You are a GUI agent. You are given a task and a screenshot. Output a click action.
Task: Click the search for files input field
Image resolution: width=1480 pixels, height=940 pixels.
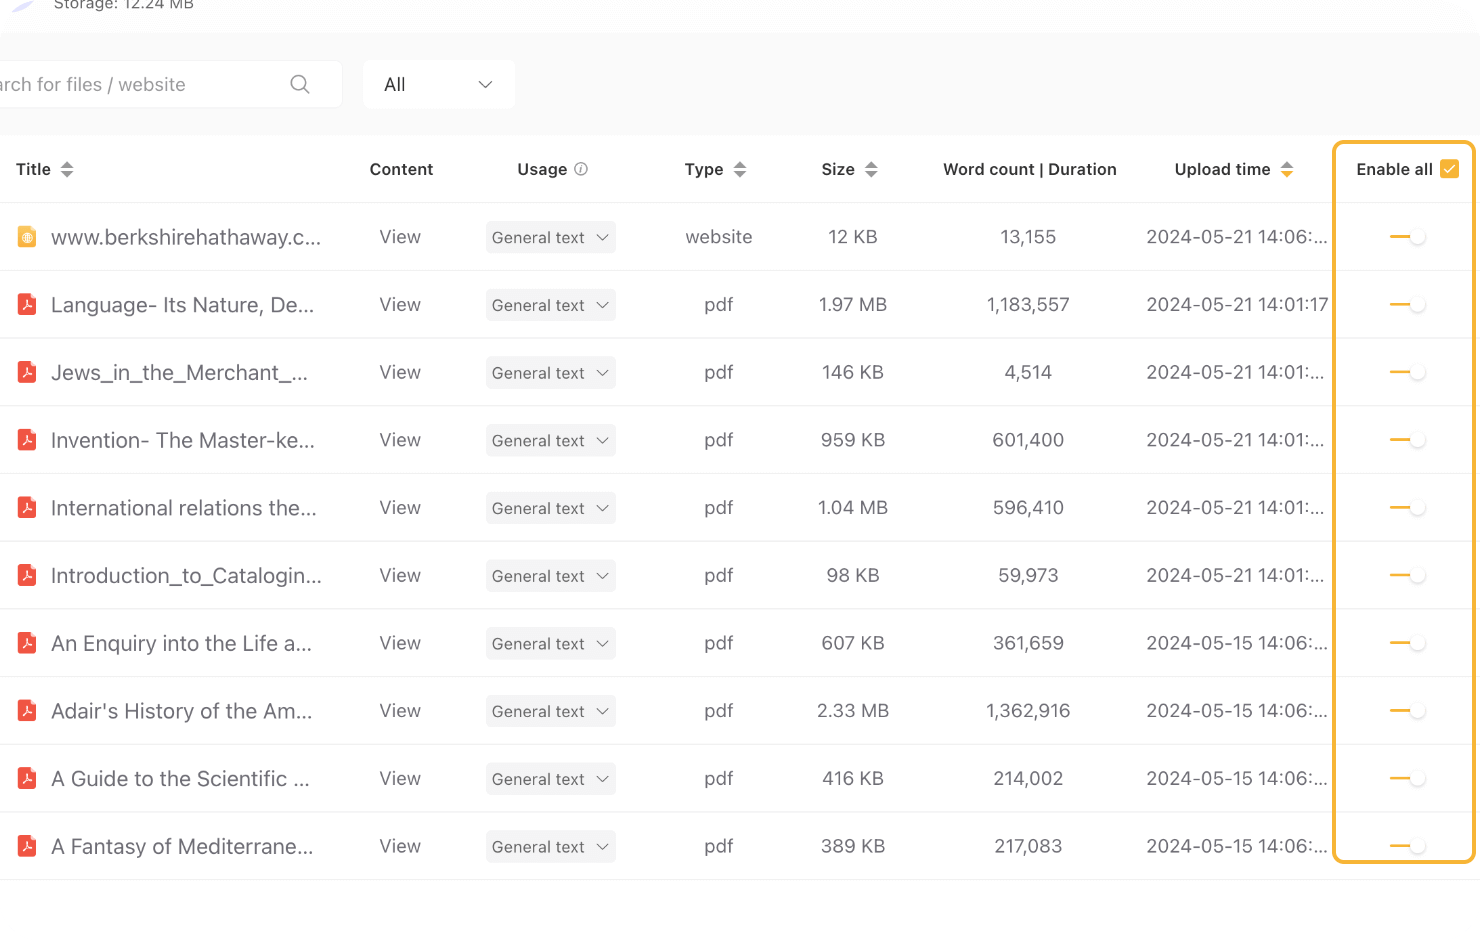[x=140, y=85]
